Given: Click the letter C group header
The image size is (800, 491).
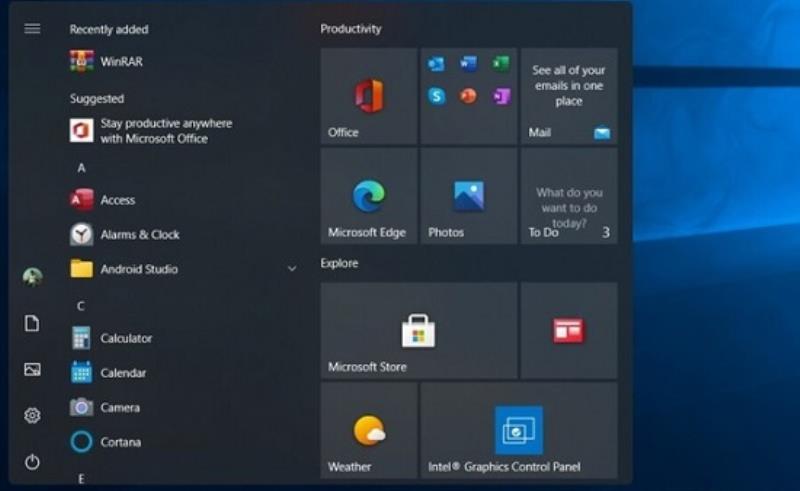Looking at the screenshot, I should tap(81, 306).
